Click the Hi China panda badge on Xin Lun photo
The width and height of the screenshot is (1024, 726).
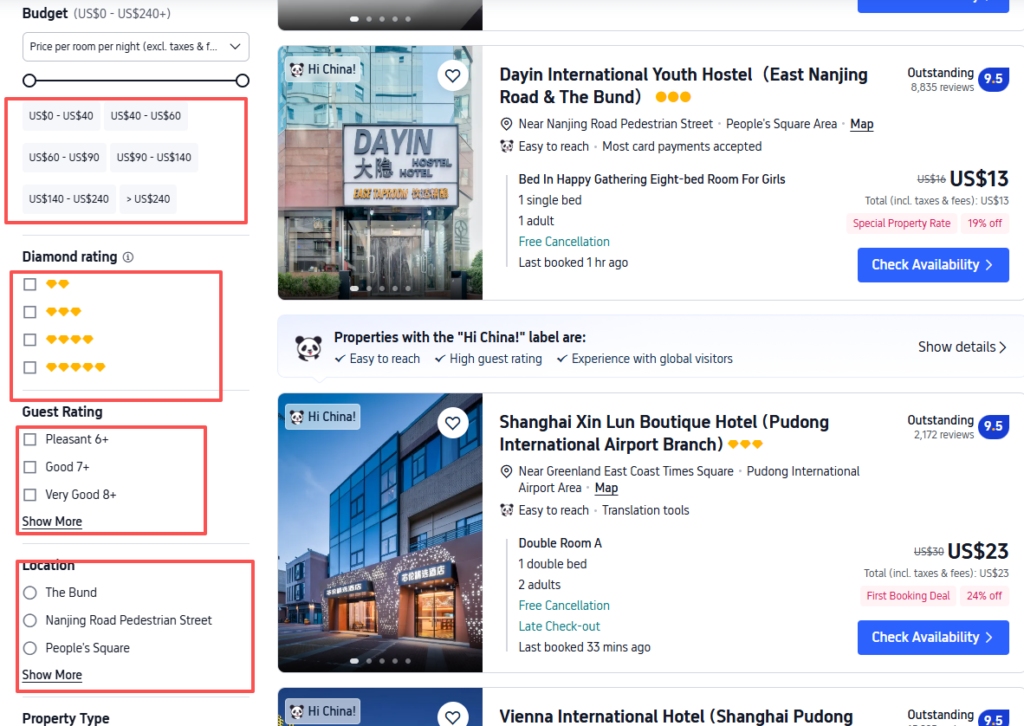tap(322, 416)
